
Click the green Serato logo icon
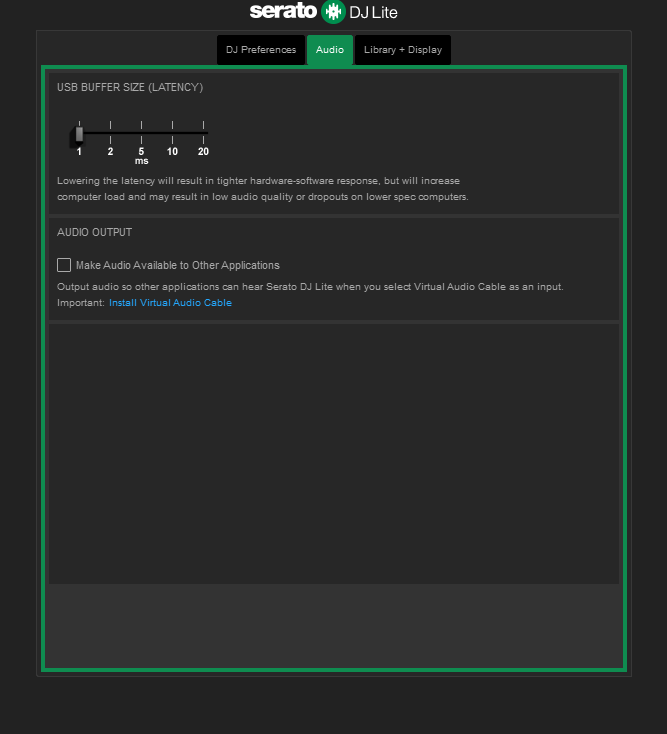click(333, 12)
